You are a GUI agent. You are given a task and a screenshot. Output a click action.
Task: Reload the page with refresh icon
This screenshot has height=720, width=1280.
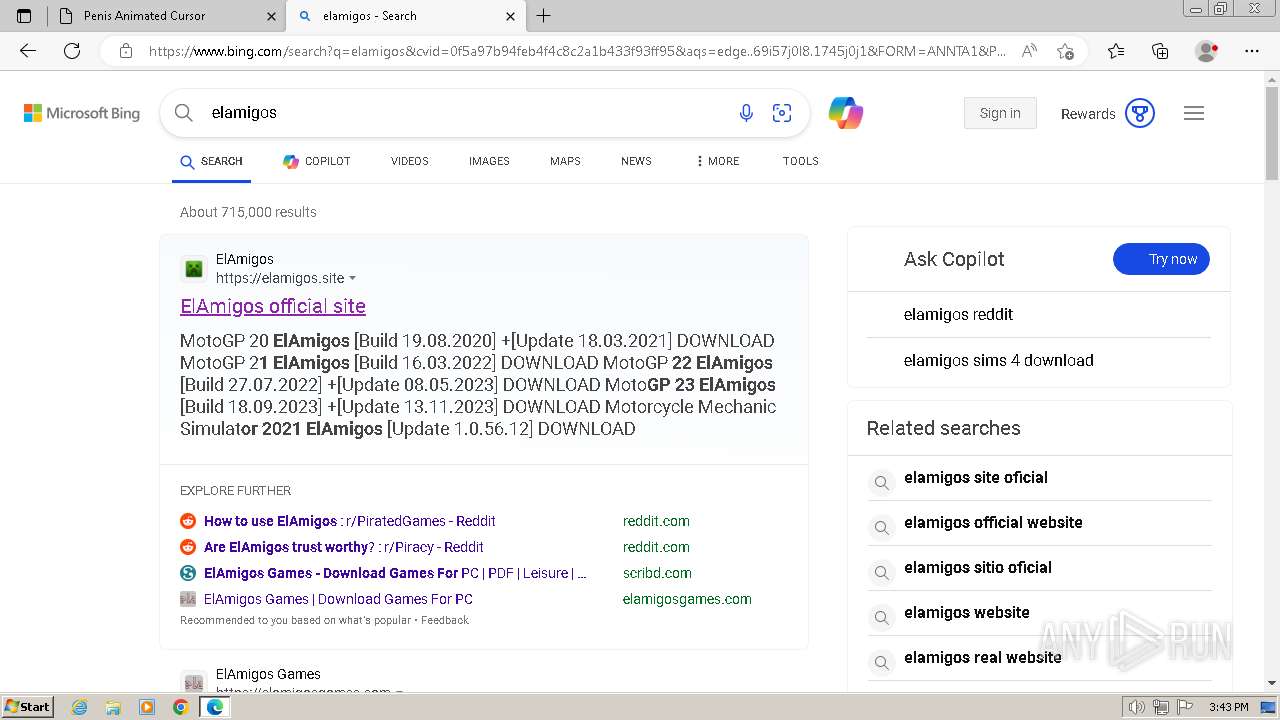click(x=72, y=51)
